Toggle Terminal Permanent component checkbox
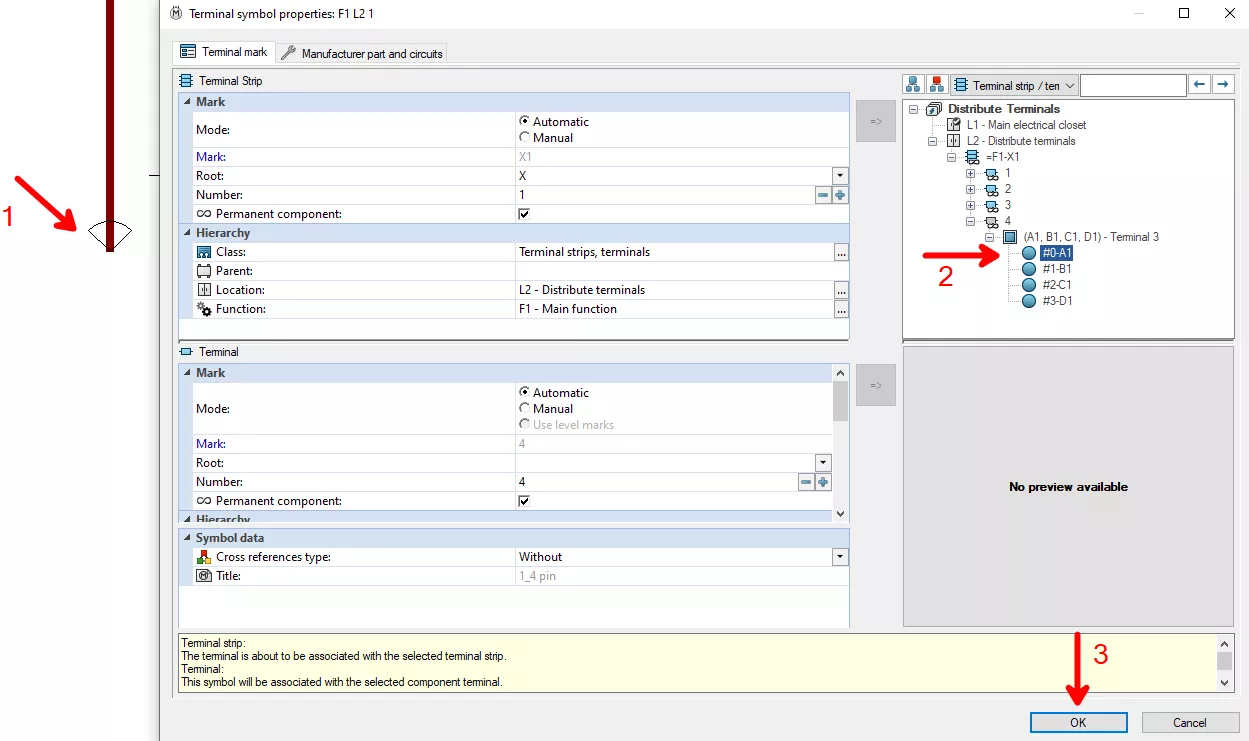The image size is (1249, 741). [524, 501]
